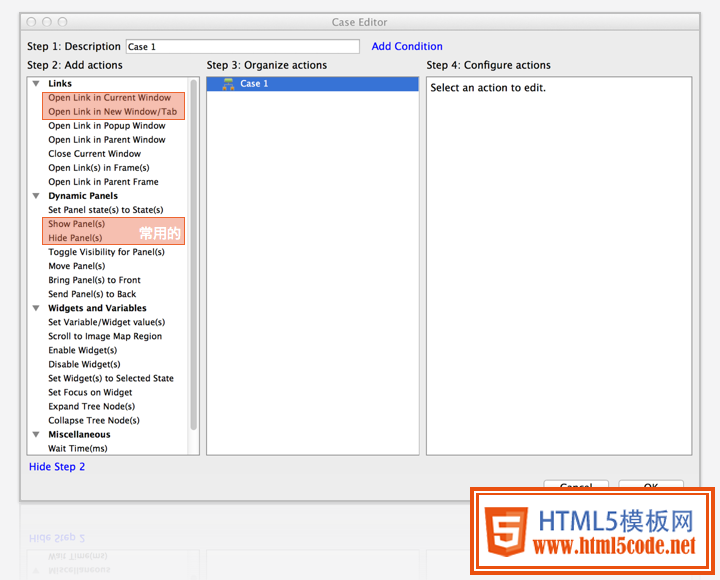The width and height of the screenshot is (720, 580).
Task: Add the Hide Panel(s) action
Action: 75,238
